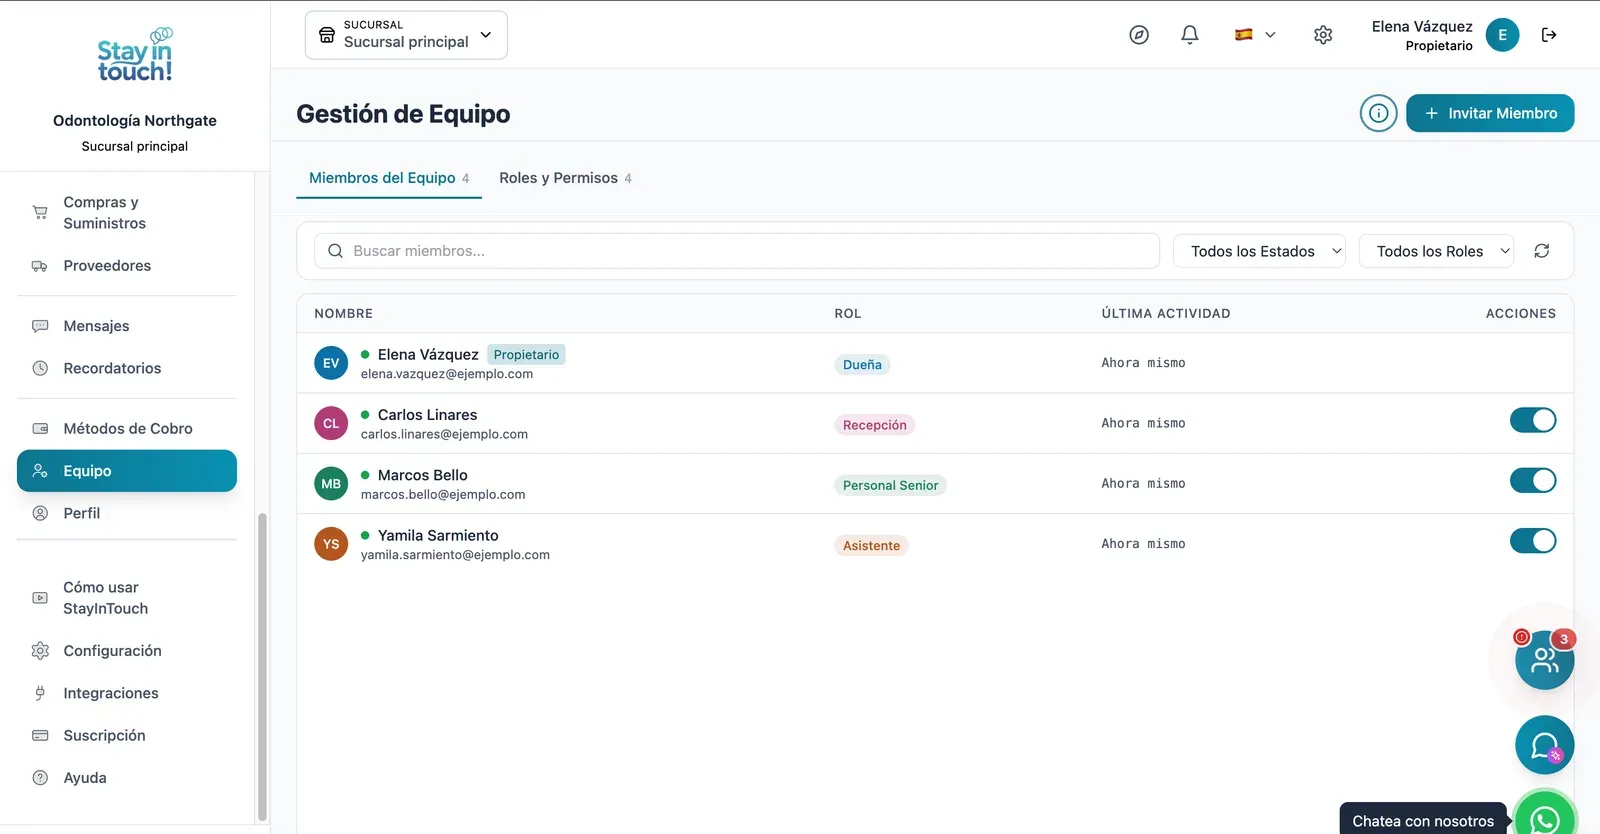Switch to Miembros del Equipo tab
This screenshot has height=834, width=1600.
tap(389, 178)
